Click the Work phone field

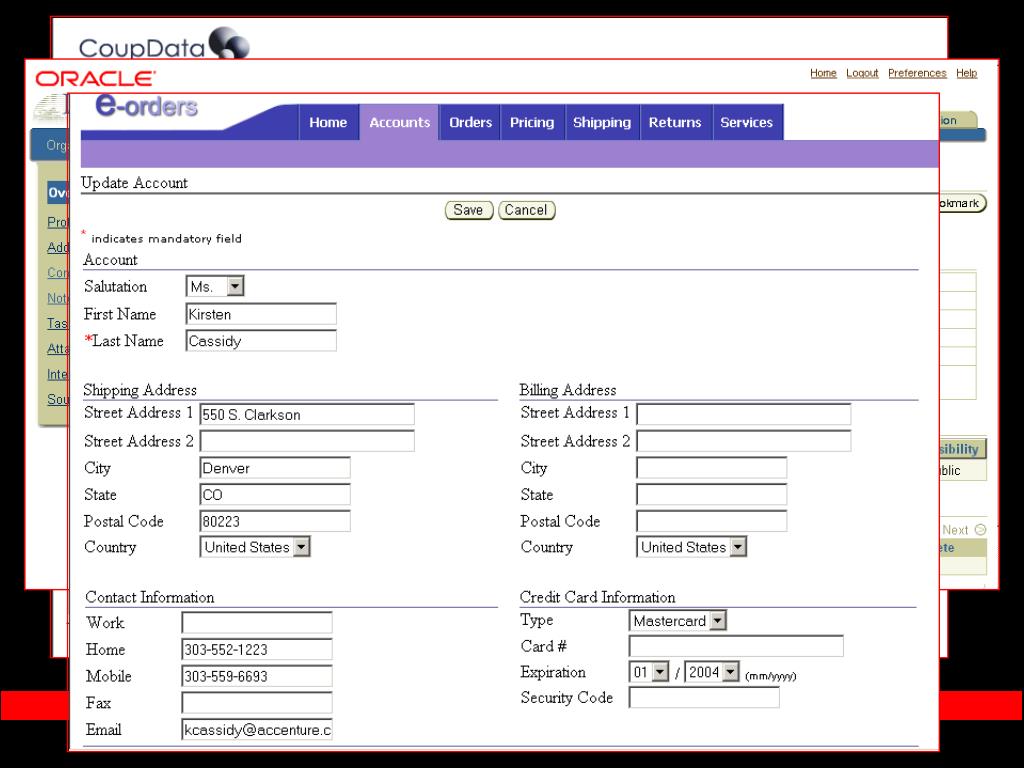pos(257,622)
